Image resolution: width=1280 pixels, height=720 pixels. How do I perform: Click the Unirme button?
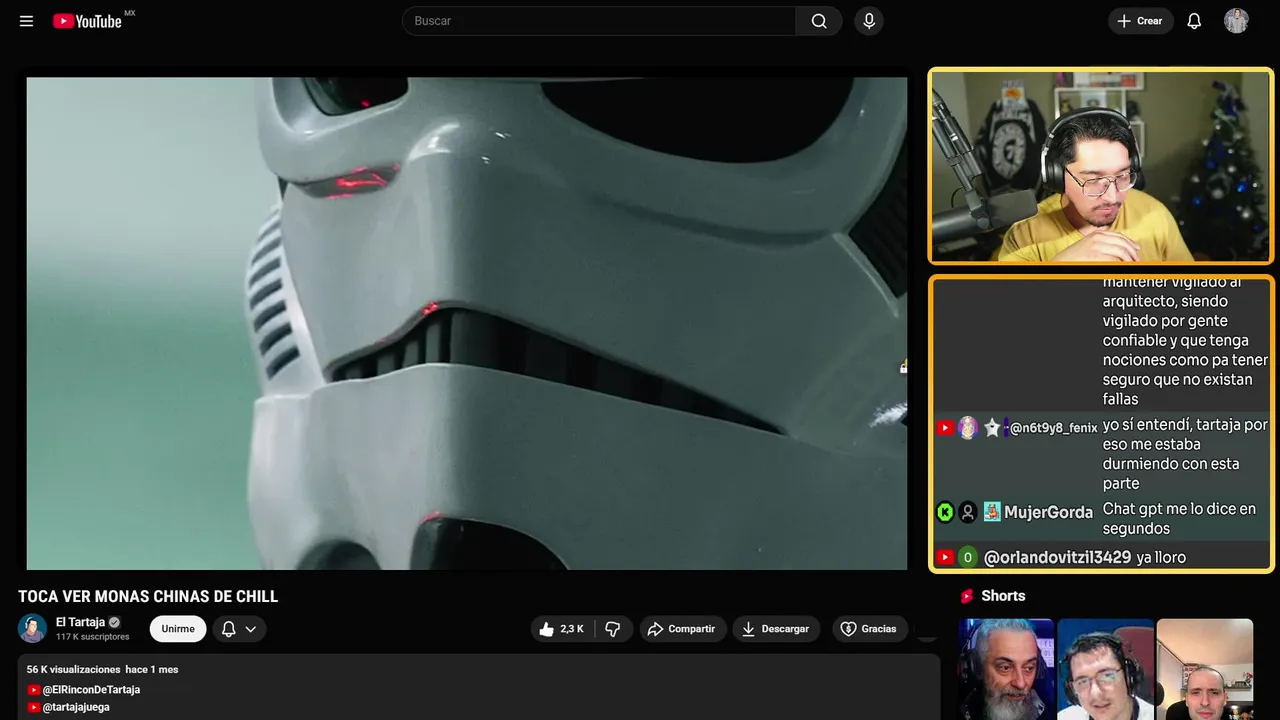click(x=178, y=629)
